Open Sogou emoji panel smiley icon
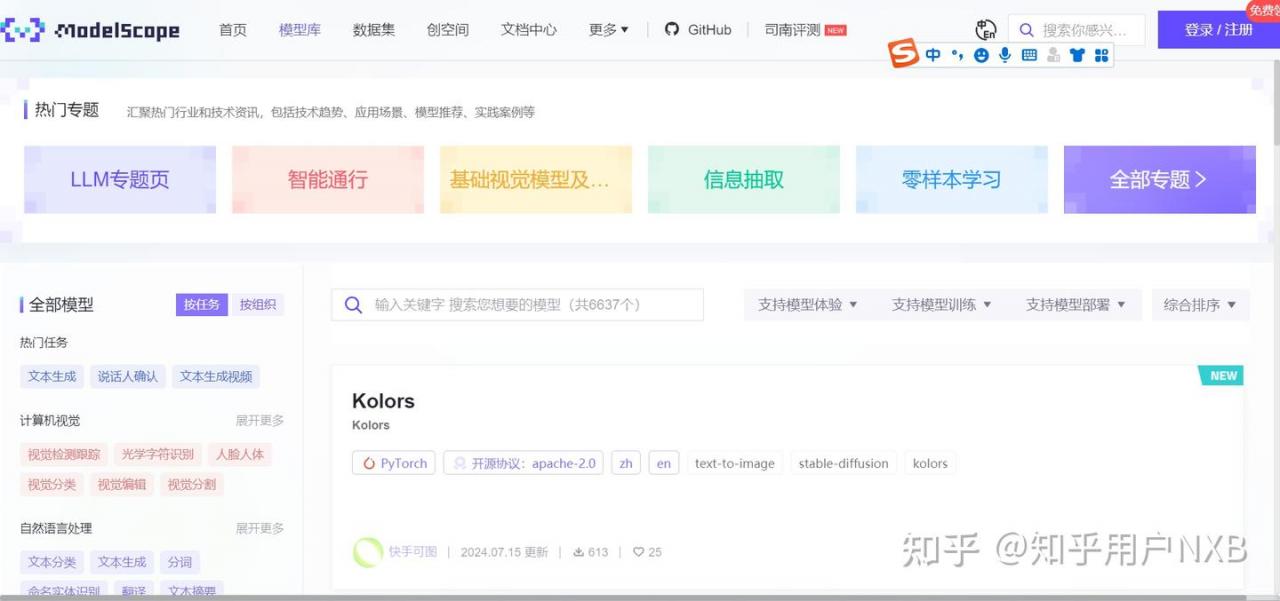The image size is (1280, 601). pyautogui.click(x=981, y=55)
